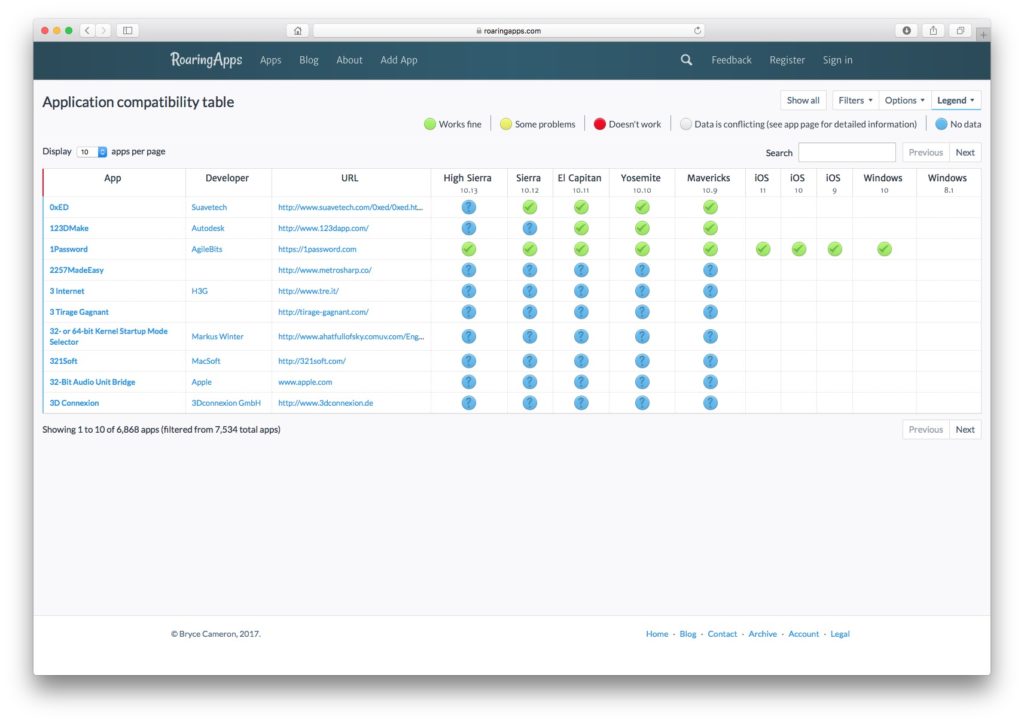This screenshot has width=1024, height=723.
Task: Click bottom Next pagination button
Action: point(965,429)
